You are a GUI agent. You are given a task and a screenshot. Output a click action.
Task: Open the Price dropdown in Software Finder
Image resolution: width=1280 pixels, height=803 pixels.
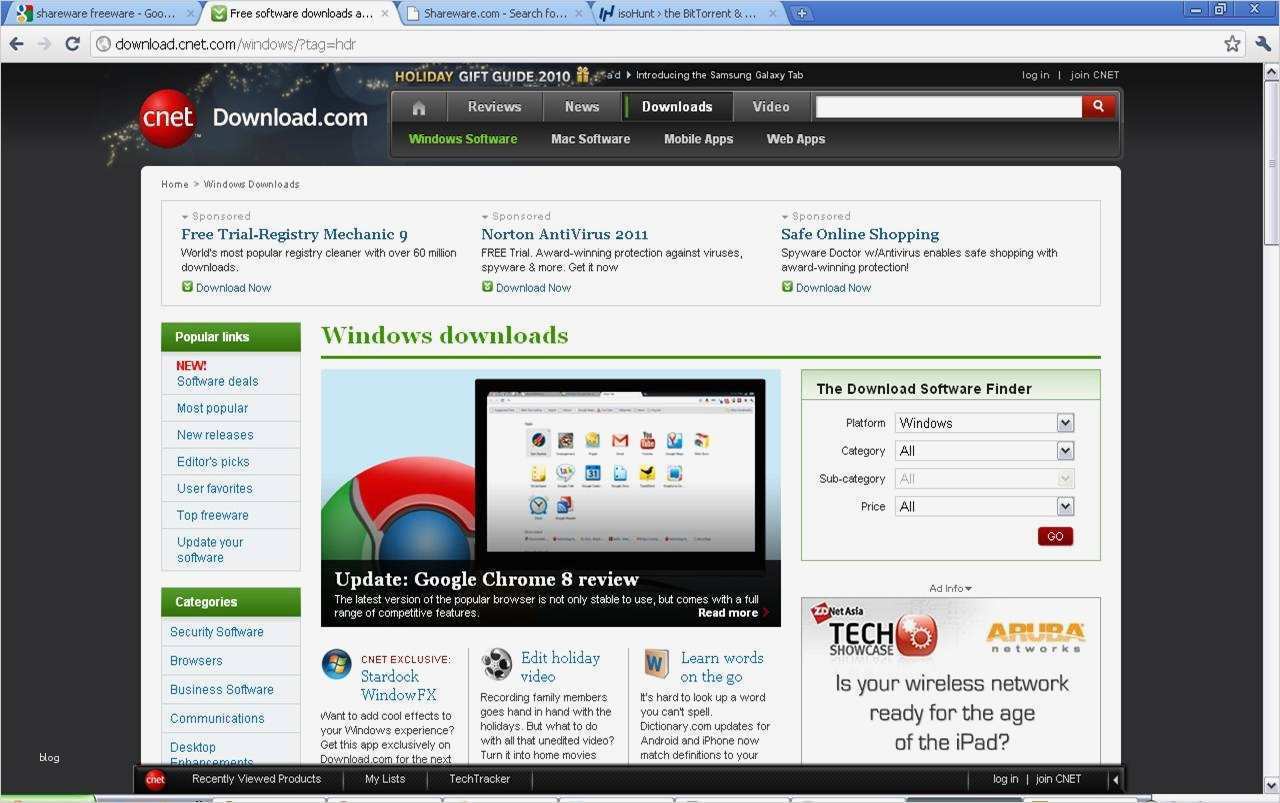(984, 507)
